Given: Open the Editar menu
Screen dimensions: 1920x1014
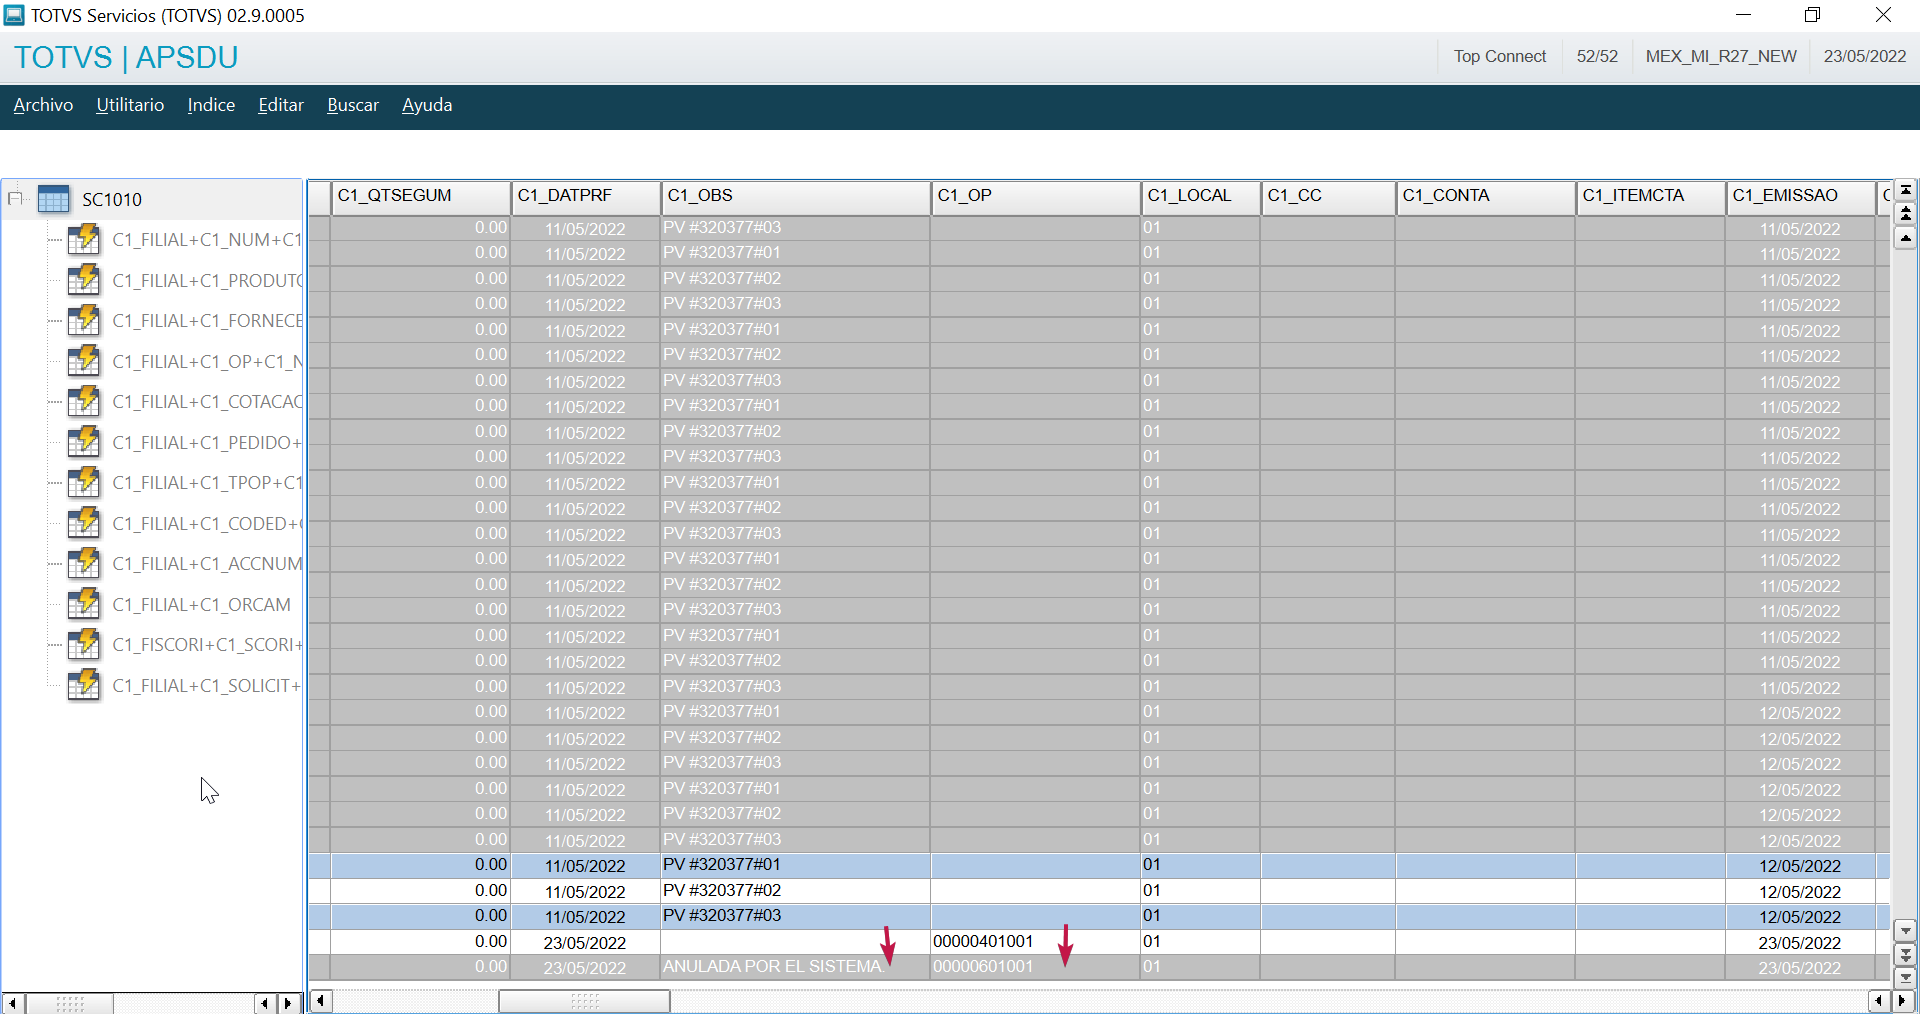Looking at the screenshot, I should click(281, 105).
